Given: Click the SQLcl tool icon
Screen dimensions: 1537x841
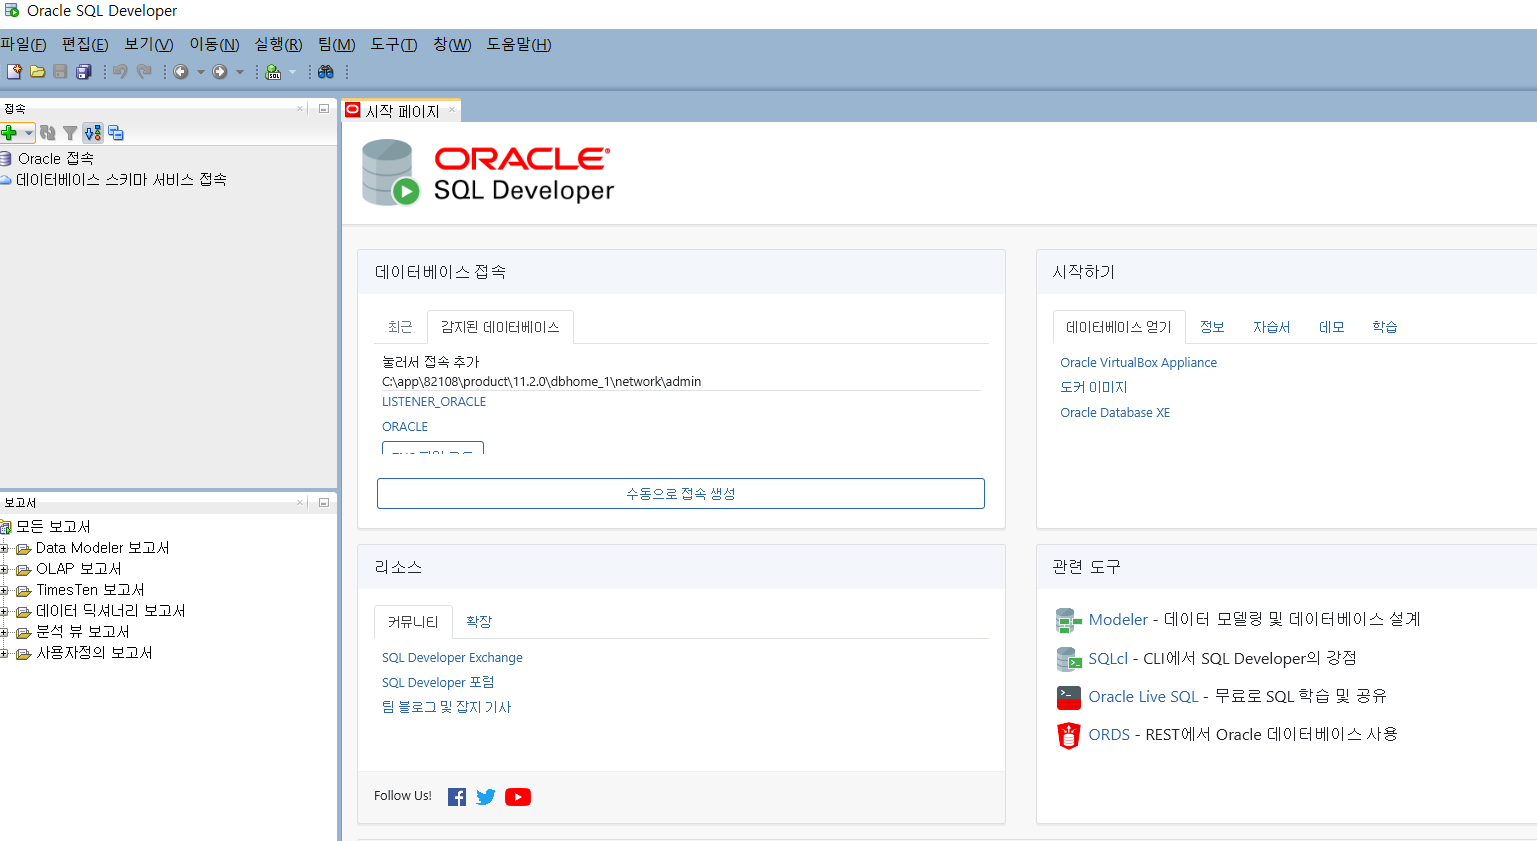Looking at the screenshot, I should coord(1069,659).
